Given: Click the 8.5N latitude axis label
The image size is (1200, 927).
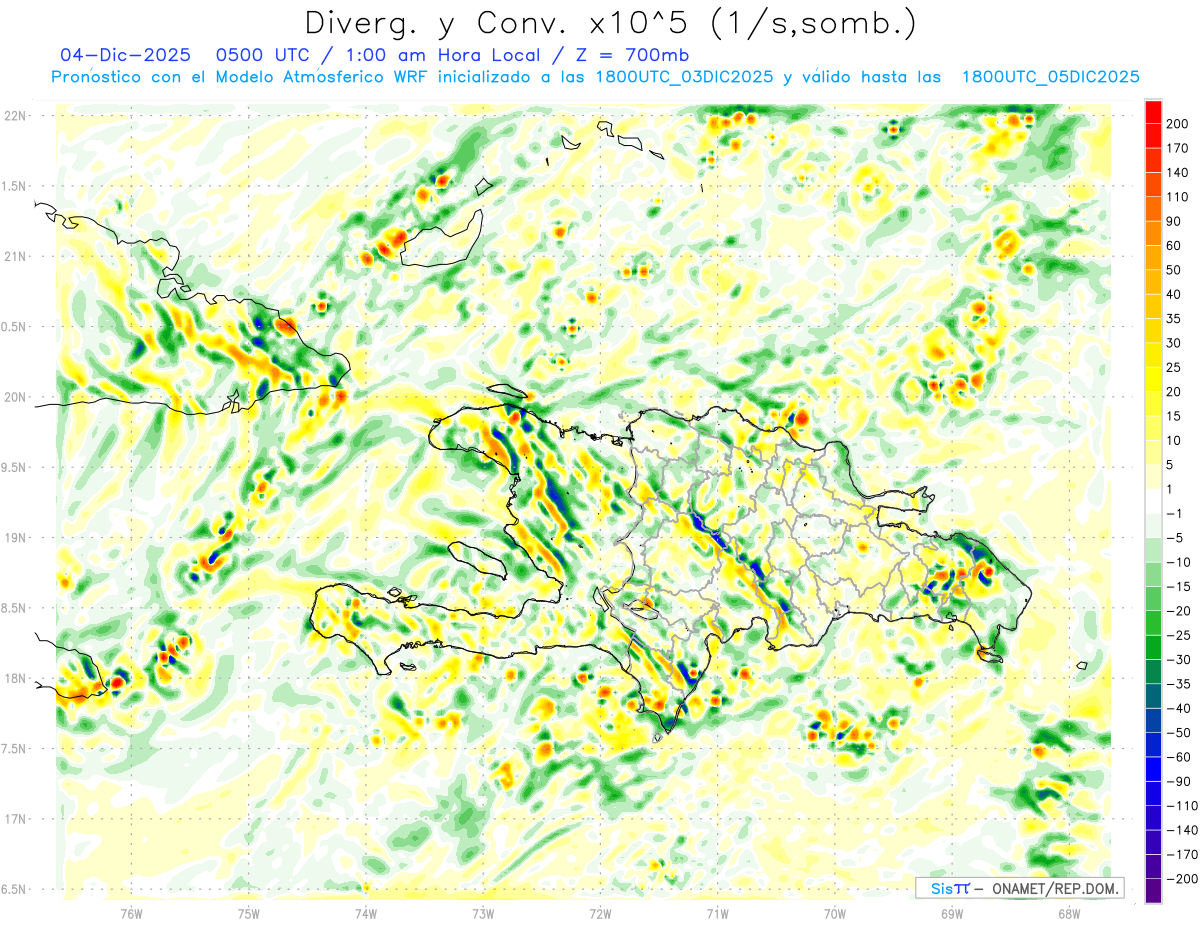Looking at the screenshot, I should [x=14, y=608].
